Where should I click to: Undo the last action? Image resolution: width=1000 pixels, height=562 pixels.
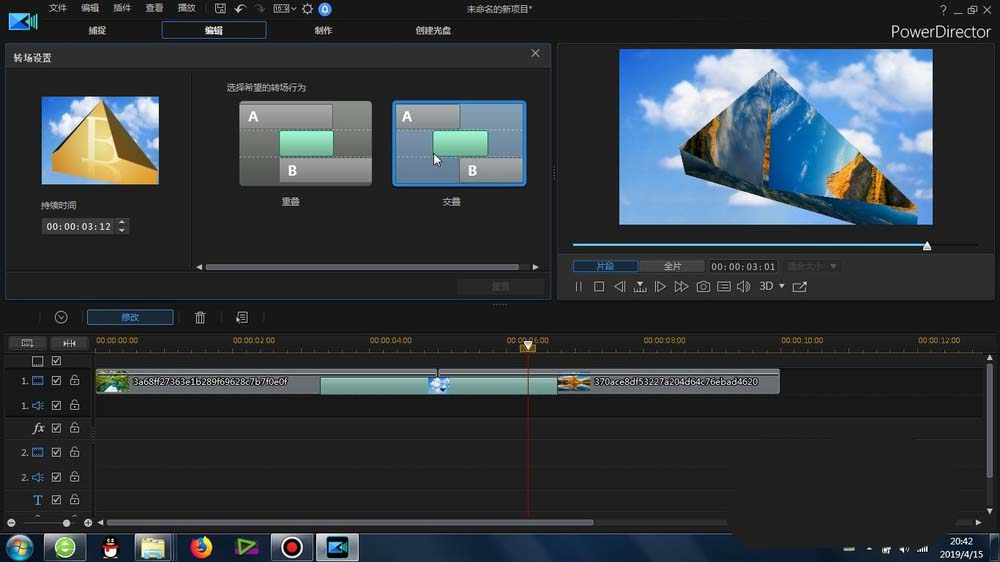[240, 9]
